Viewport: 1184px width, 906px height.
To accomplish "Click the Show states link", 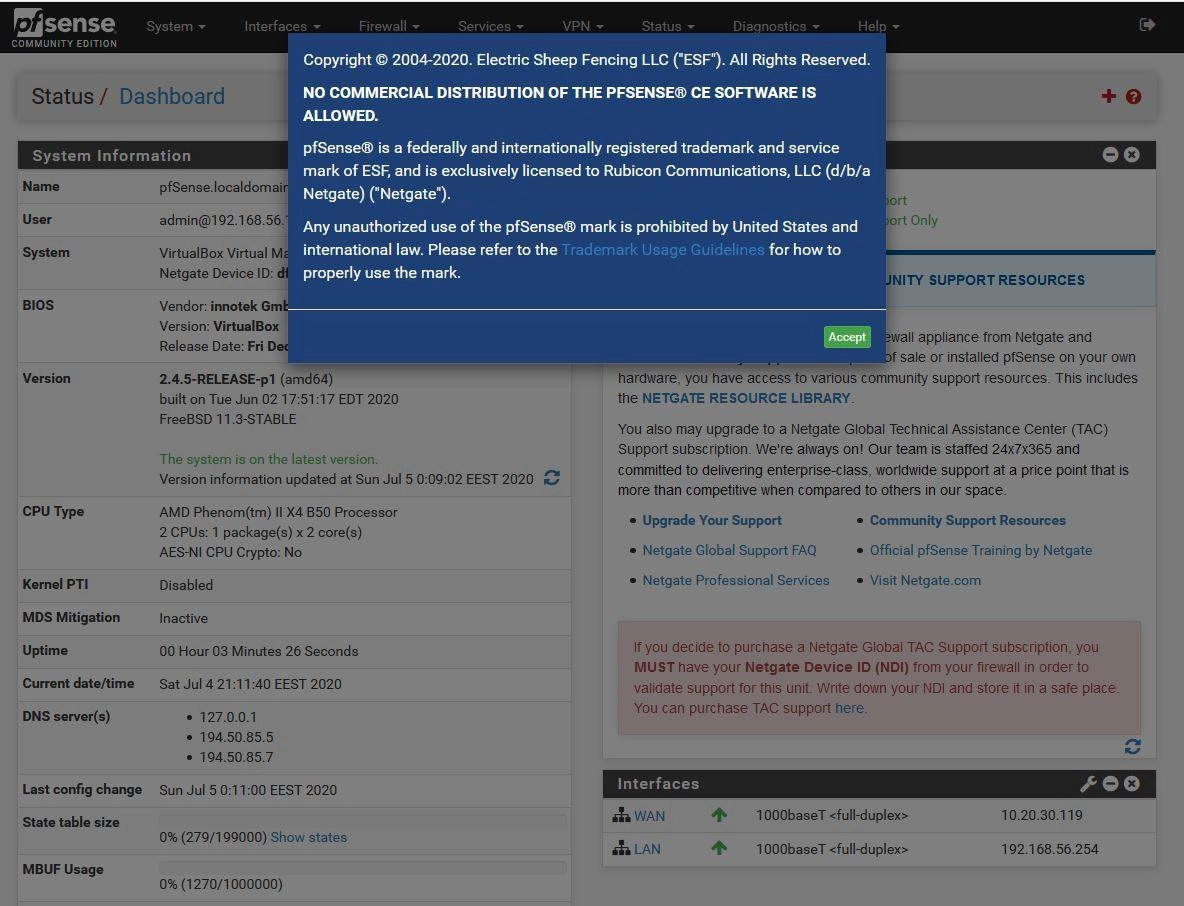I will point(309,837).
